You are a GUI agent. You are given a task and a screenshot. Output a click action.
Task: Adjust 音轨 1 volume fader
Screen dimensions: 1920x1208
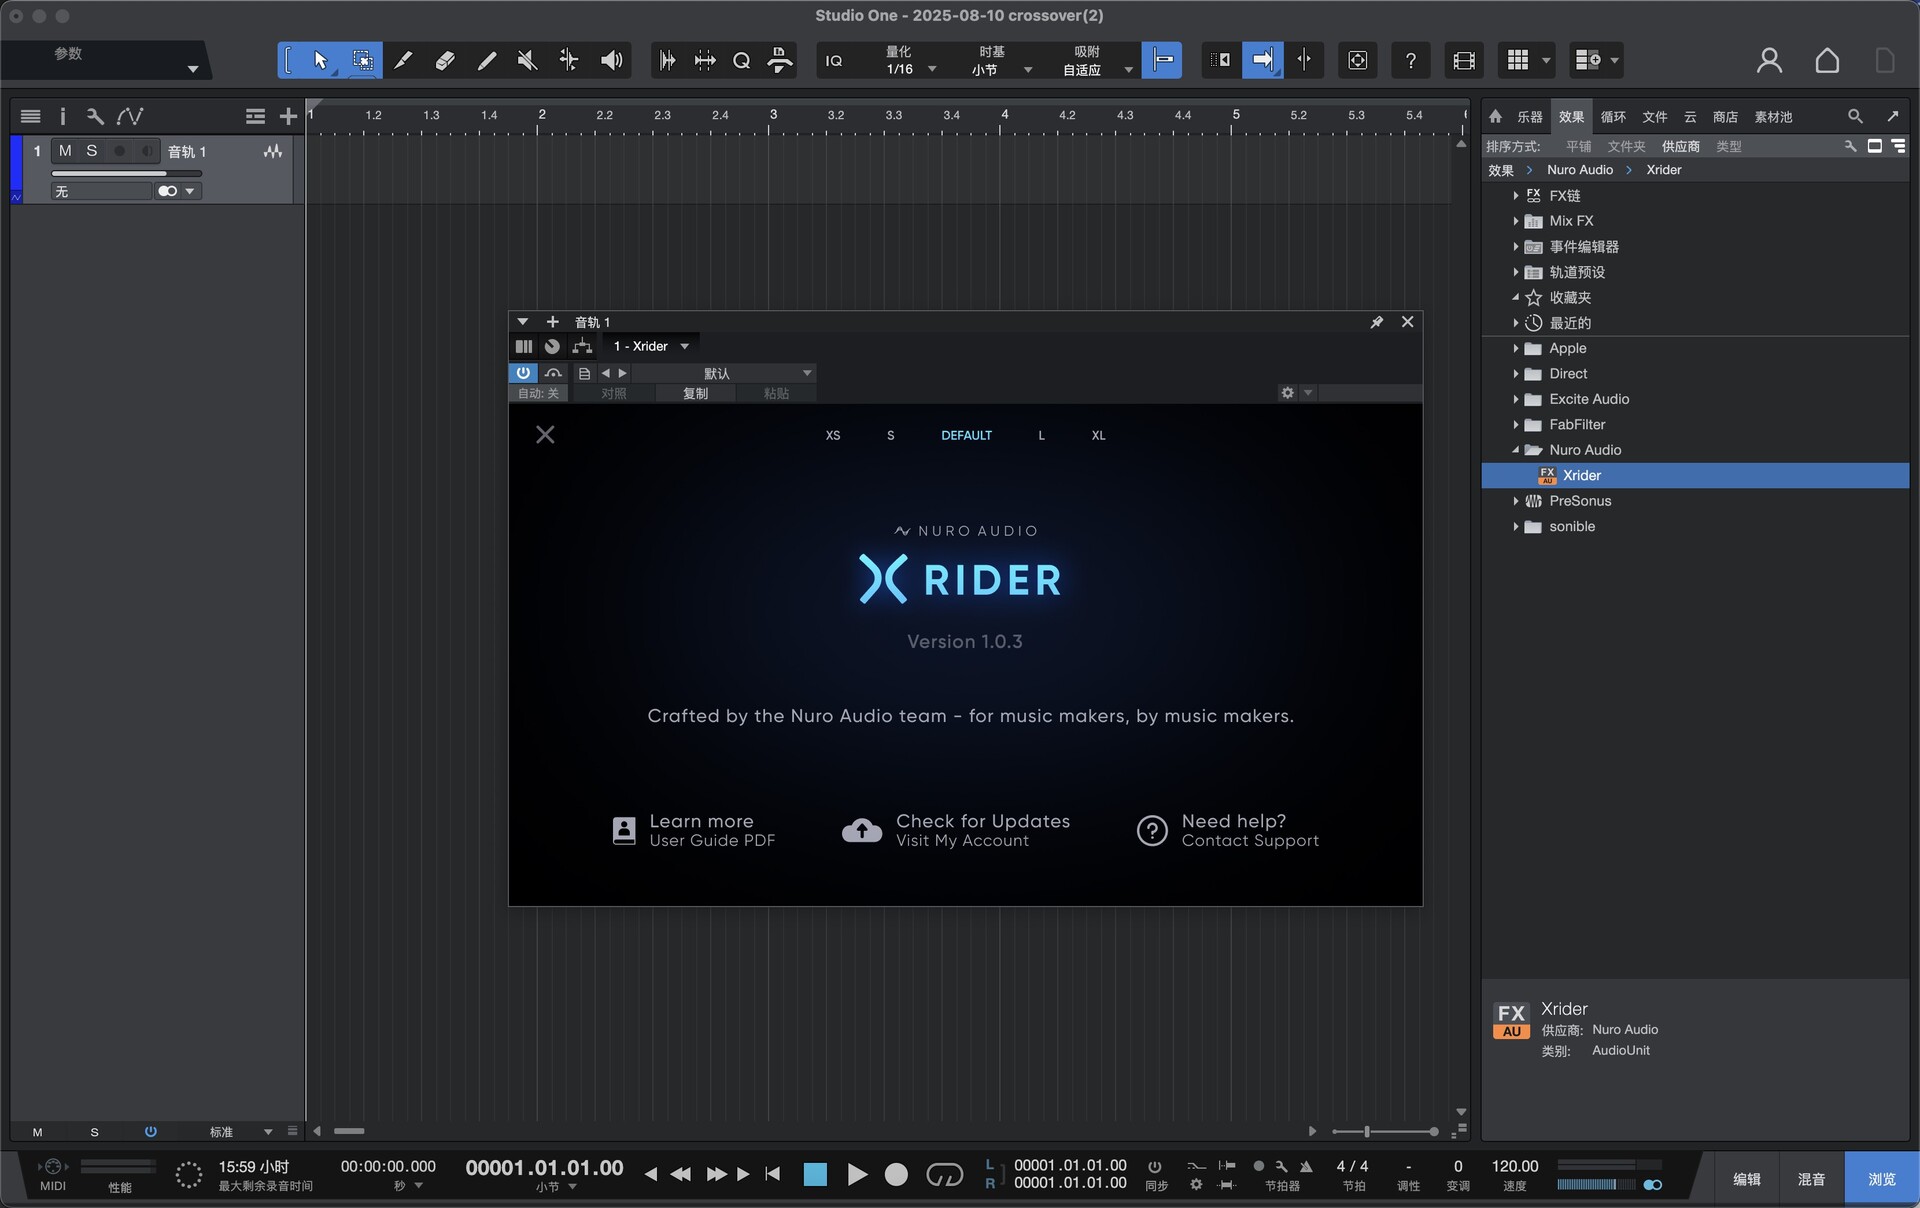[x=126, y=174]
